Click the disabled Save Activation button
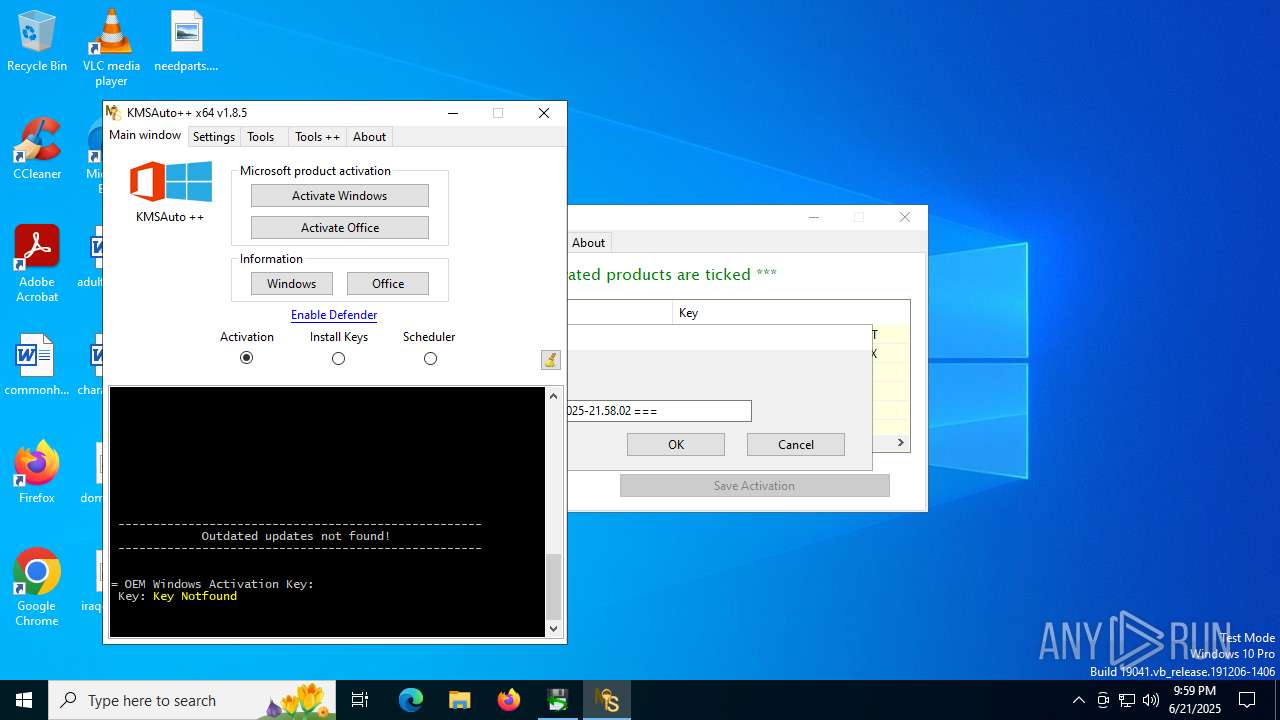1280x720 pixels. tap(754, 486)
